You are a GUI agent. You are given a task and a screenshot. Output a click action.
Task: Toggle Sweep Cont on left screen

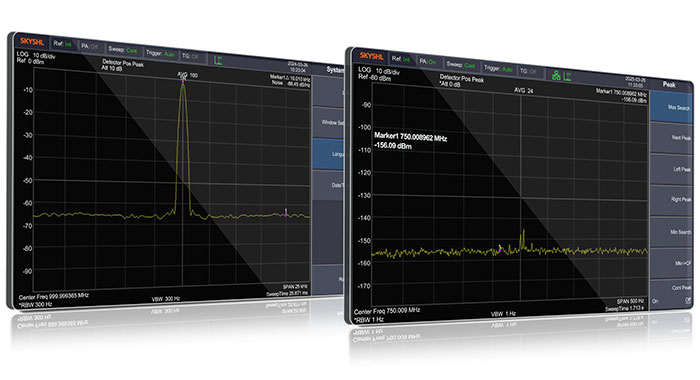[x=122, y=50]
